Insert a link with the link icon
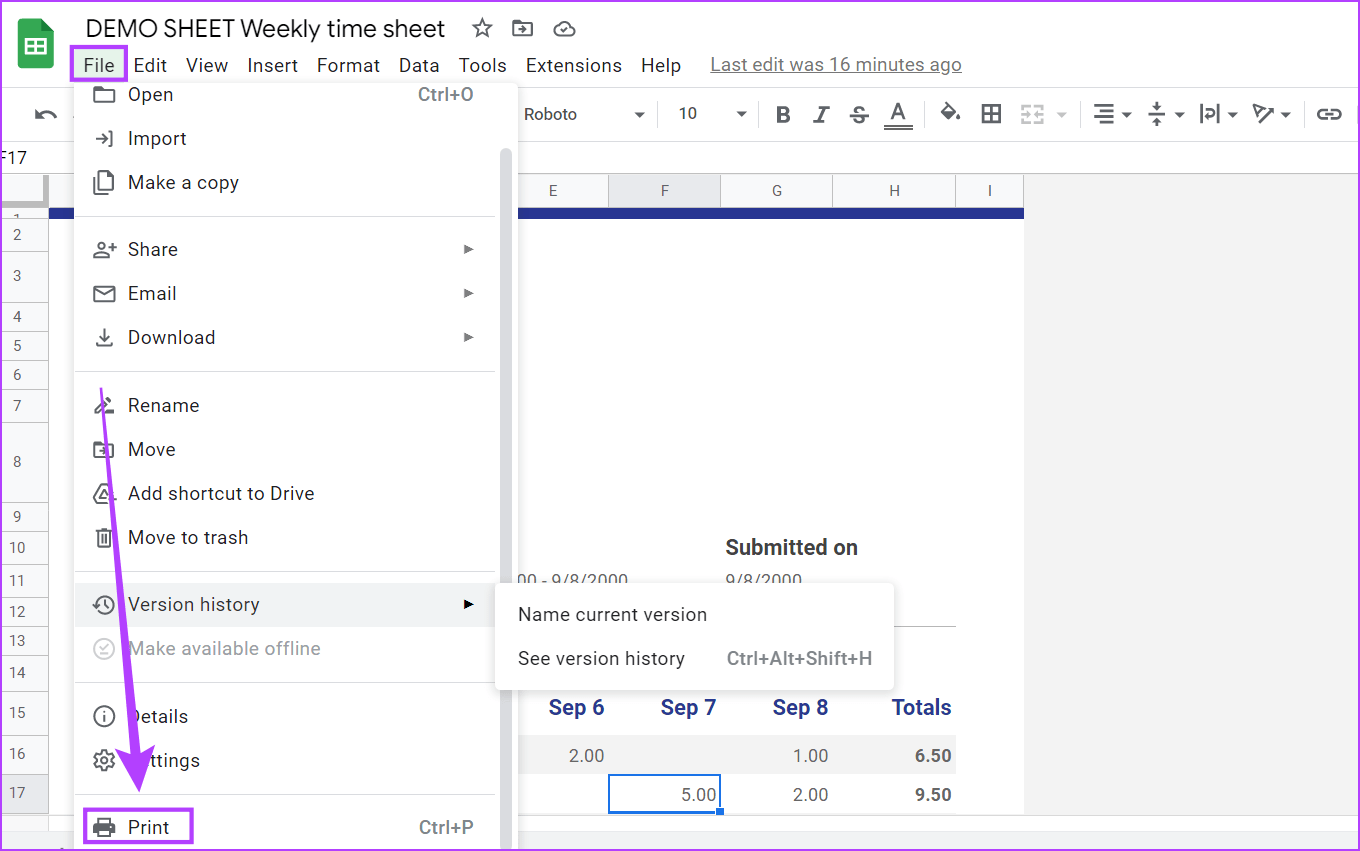This screenshot has width=1360, height=851. point(1330,113)
